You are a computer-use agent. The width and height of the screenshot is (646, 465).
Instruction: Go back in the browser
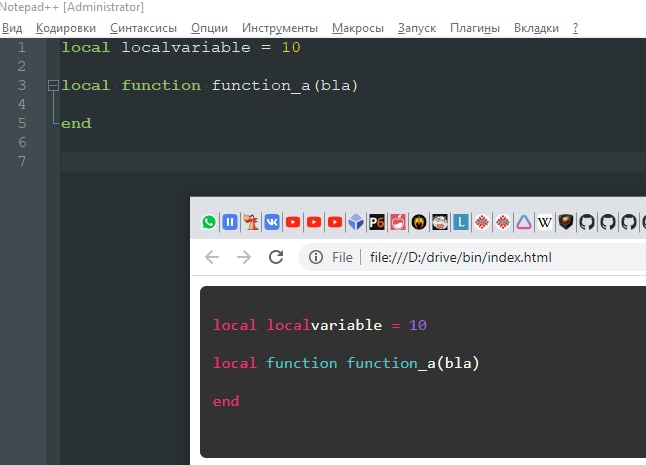[x=212, y=257]
